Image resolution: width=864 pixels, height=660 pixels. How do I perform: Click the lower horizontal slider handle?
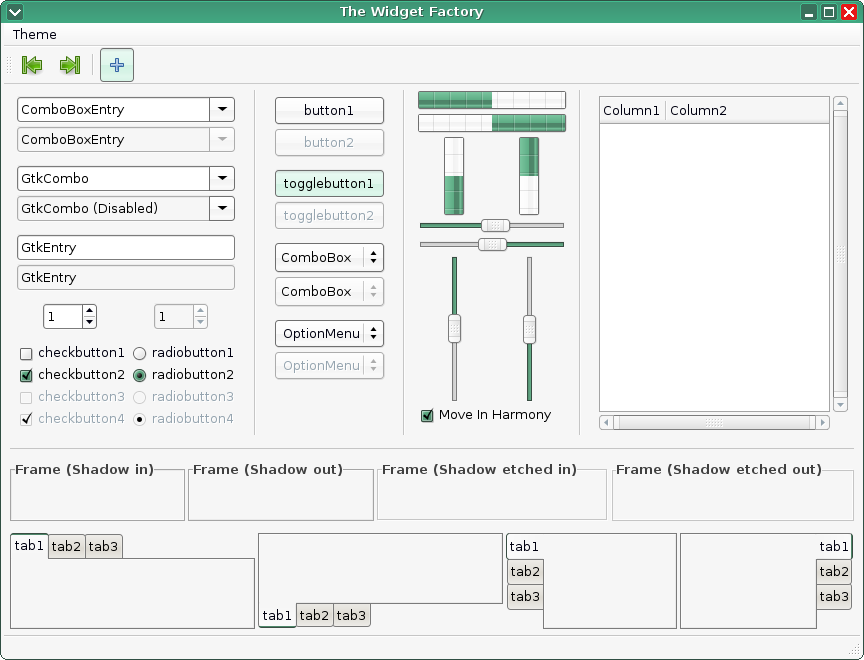pyautogui.click(x=492, y=244)
